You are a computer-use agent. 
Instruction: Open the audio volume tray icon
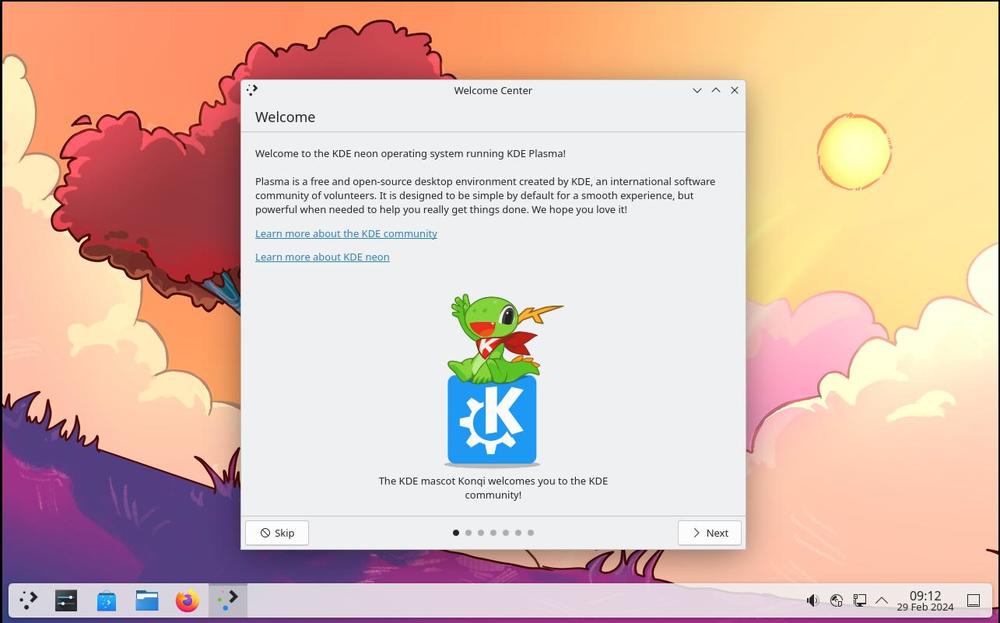[x=812, y=600]
